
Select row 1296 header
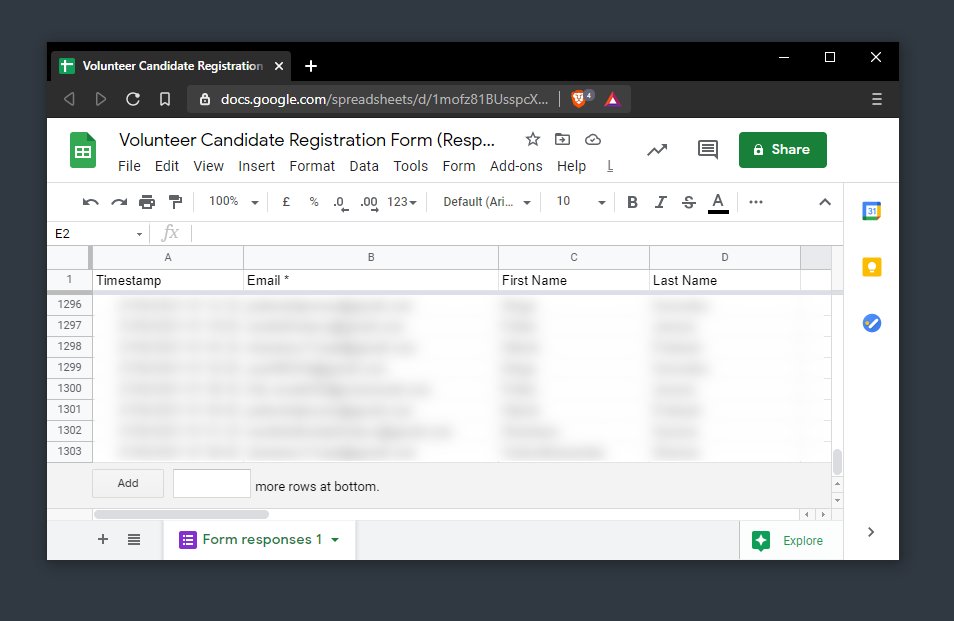pyautogui.click(x=69, y=304)
